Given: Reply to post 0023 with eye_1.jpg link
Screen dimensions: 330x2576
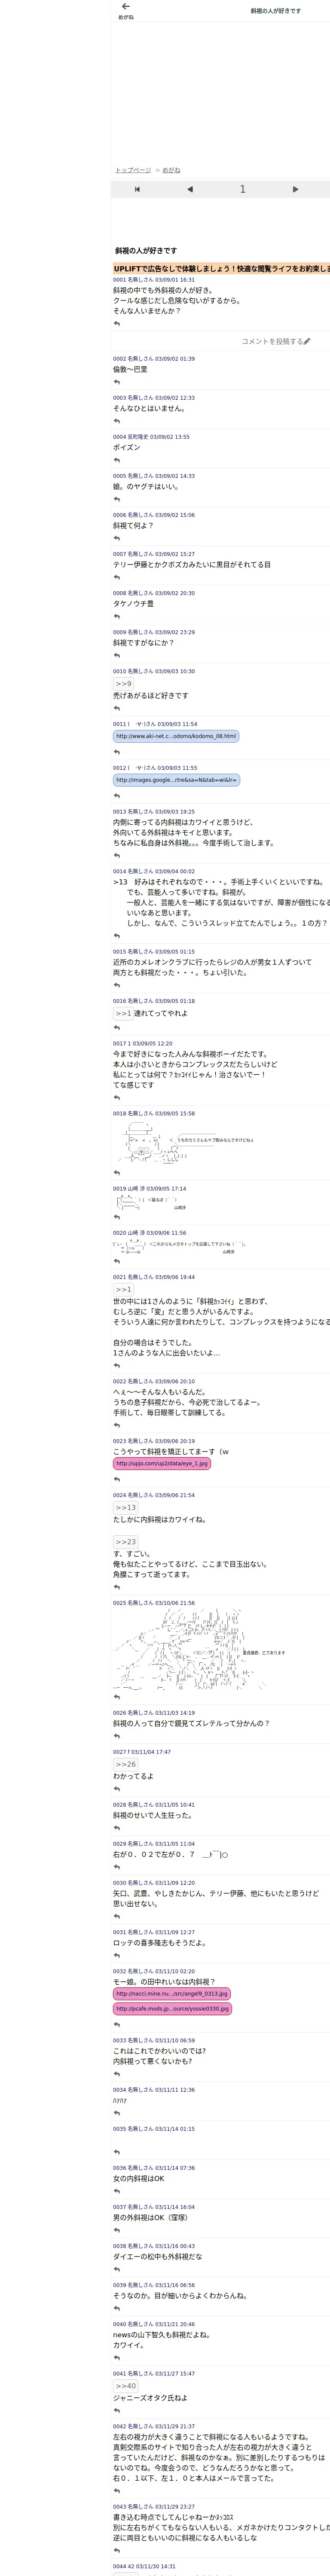Looking at the screenshot, I should [117, 1479].
